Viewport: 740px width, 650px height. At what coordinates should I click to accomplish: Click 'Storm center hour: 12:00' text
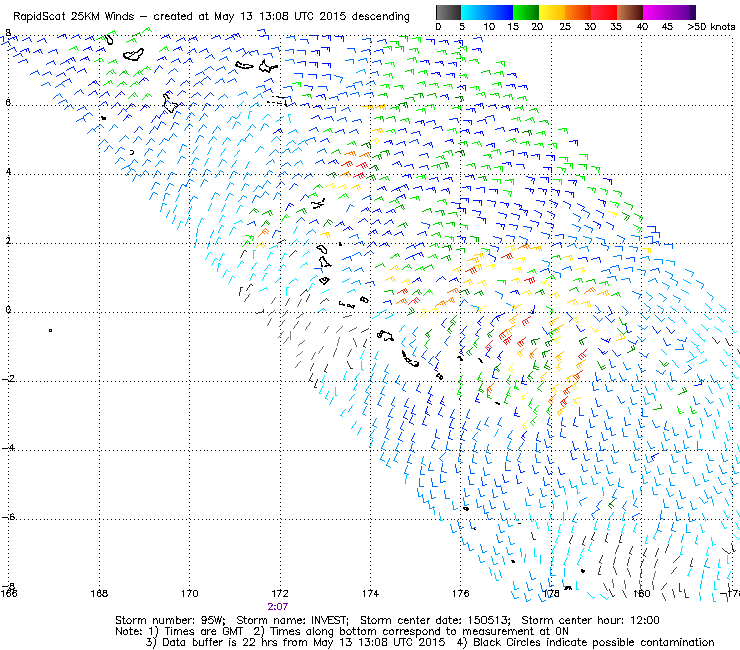pyautogui.click(x=590, y=620)
